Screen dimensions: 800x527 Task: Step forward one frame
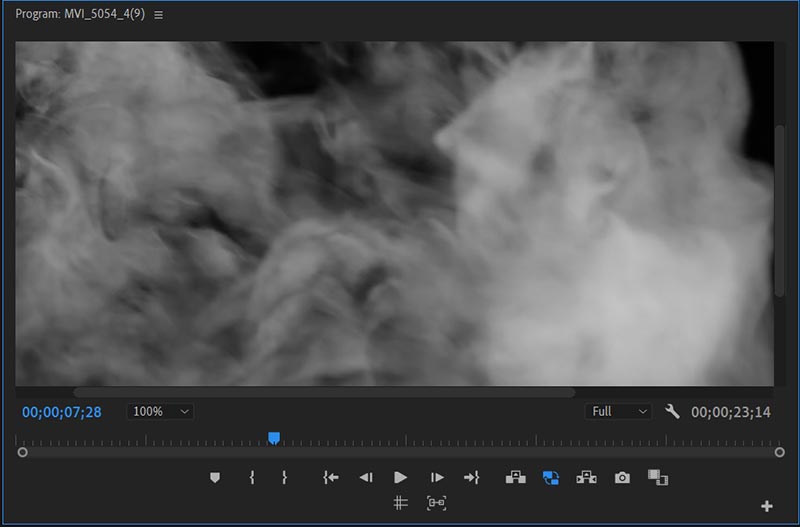click(x=437, y=478)
